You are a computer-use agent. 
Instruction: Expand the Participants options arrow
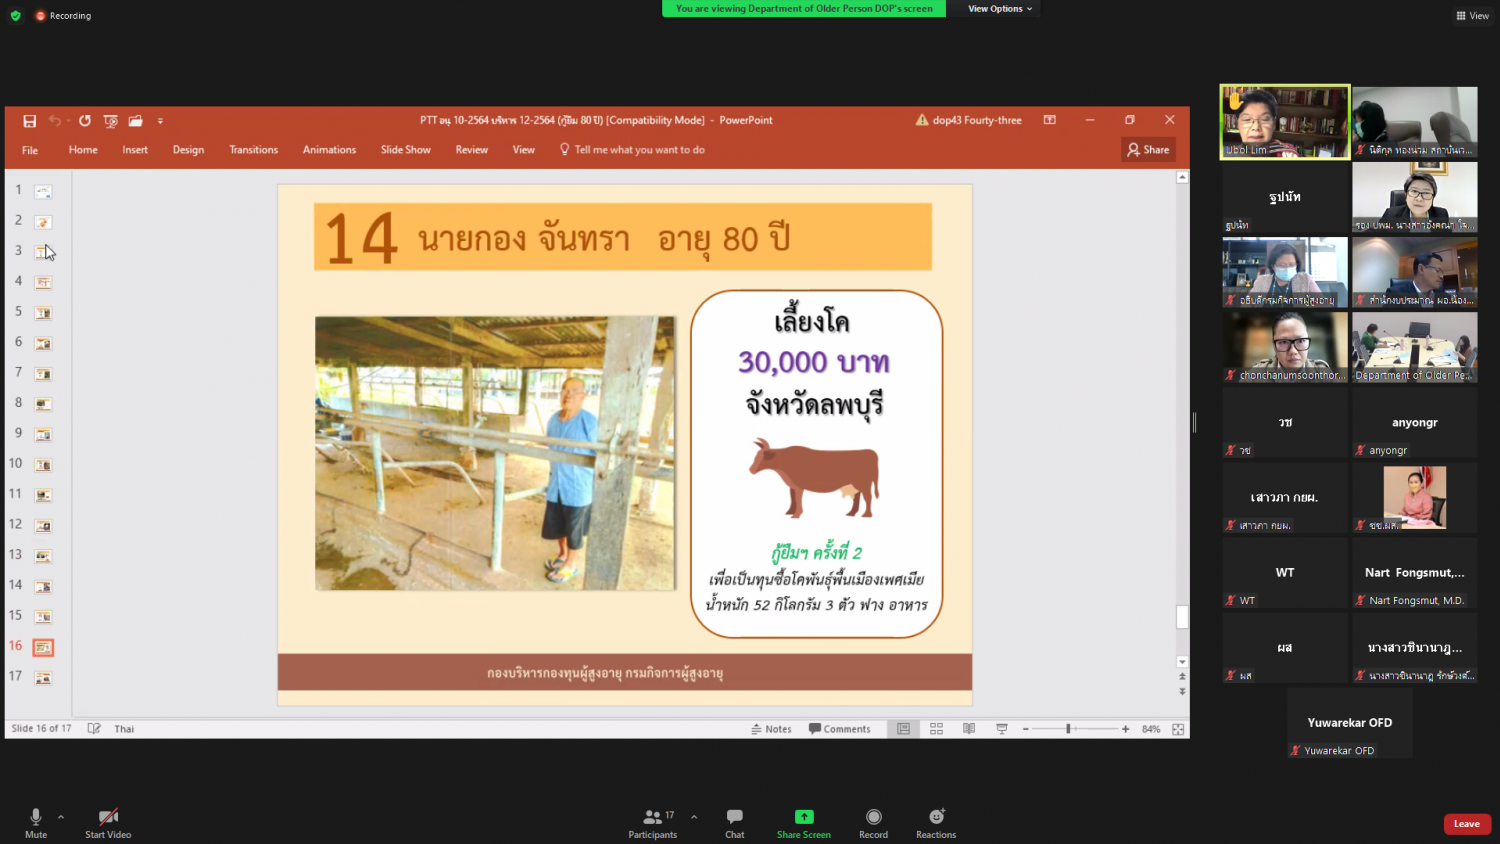[694, 817]
